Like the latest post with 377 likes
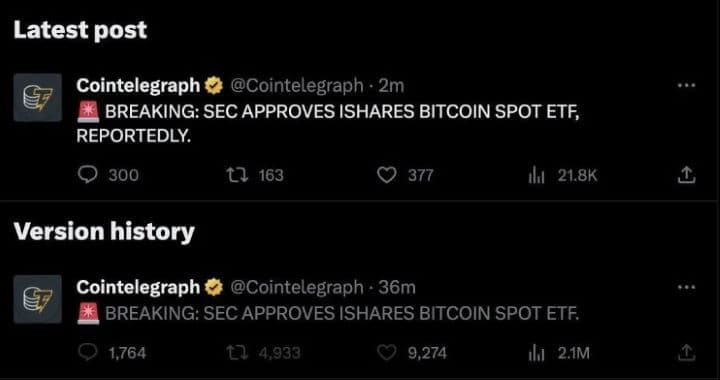The width and height of the screenshot is (720, 380). click(387, 175)
